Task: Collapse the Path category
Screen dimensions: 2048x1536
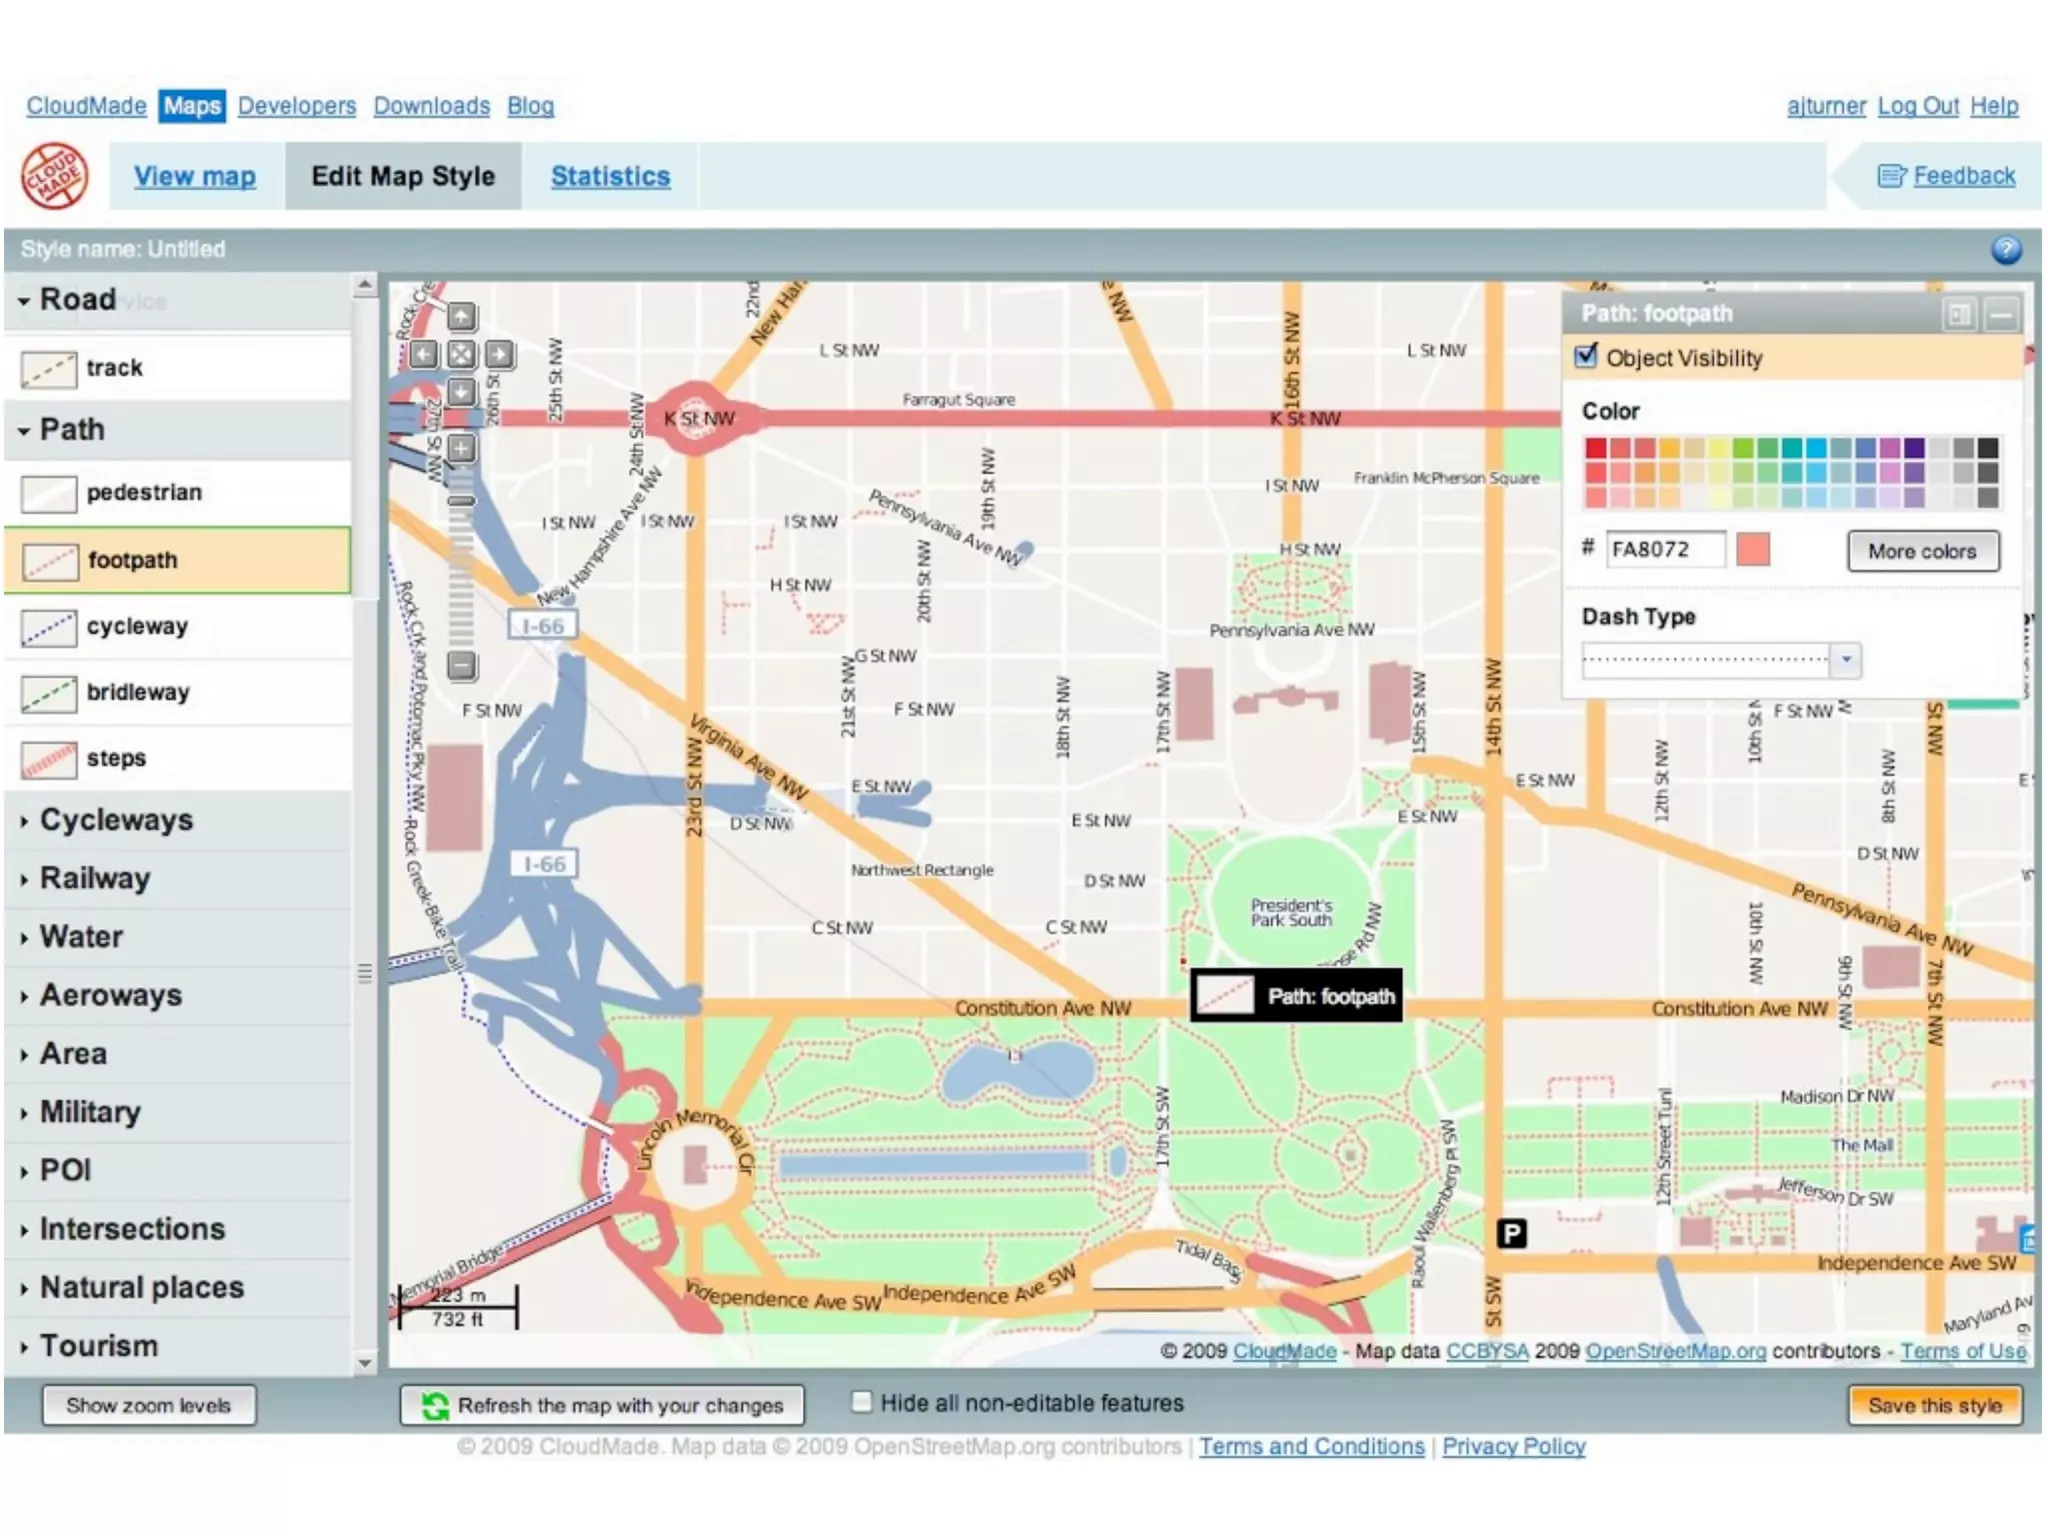Action: click(x=71, y=430)
